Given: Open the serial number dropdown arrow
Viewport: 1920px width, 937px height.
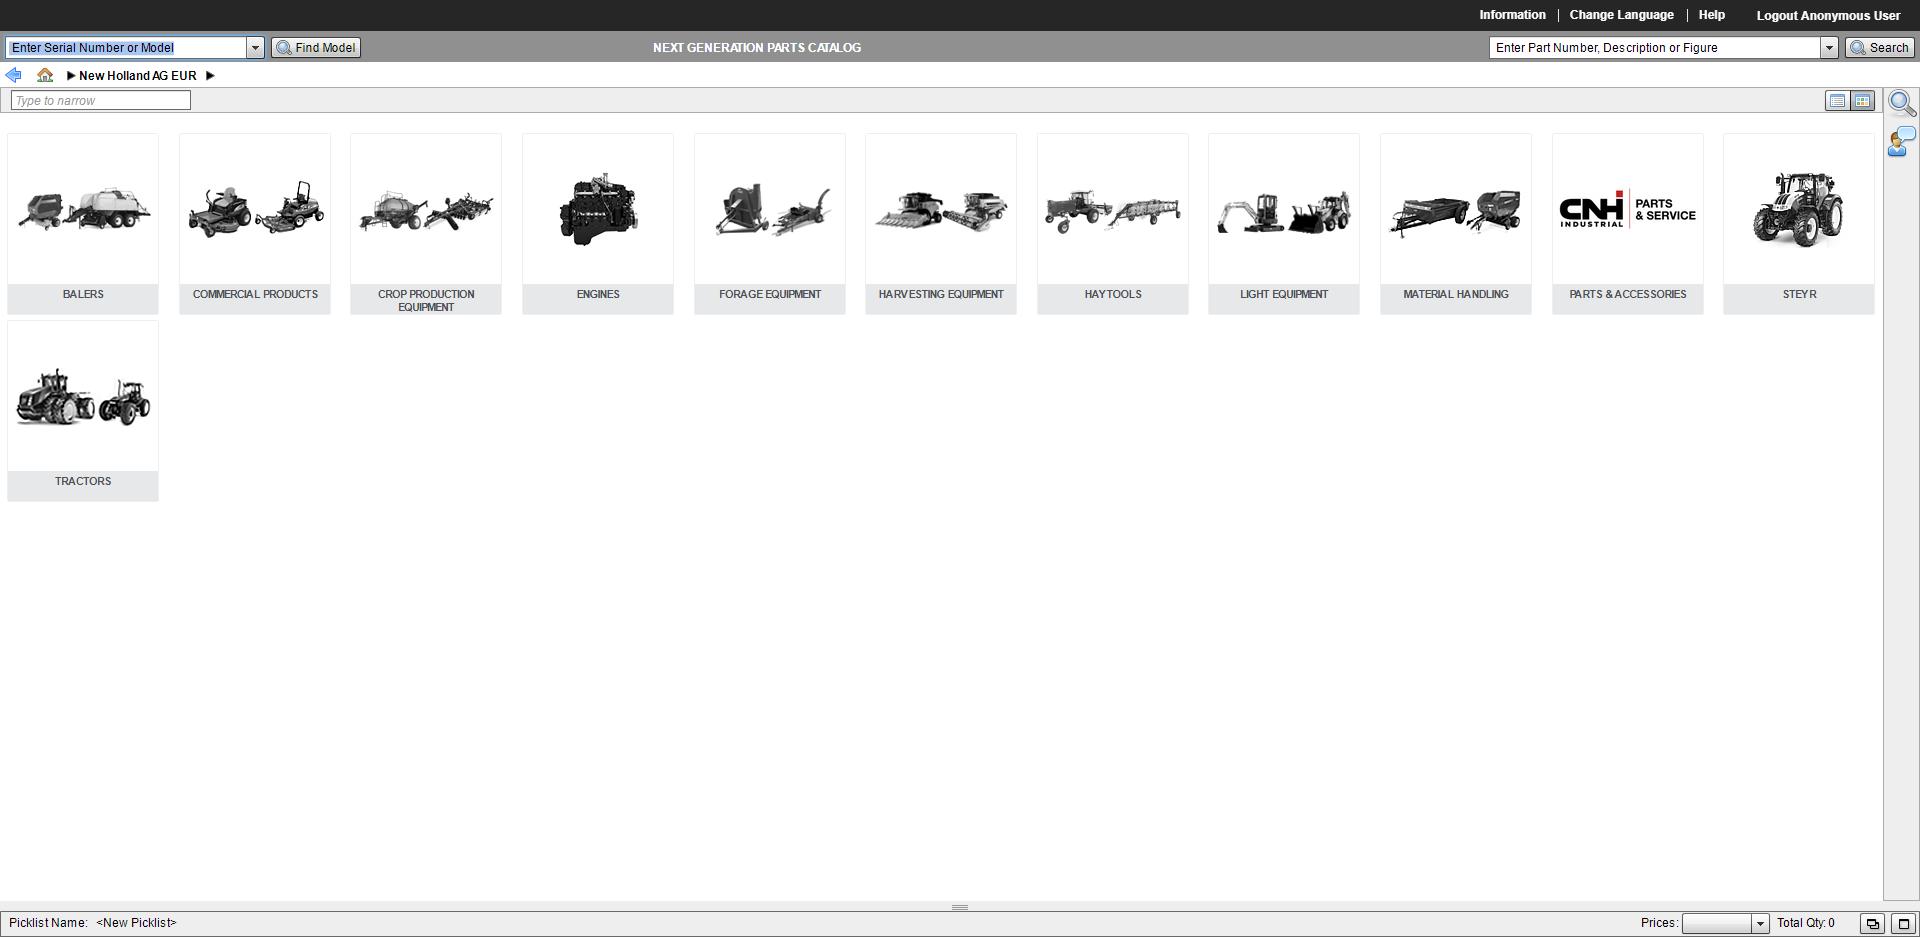Looking at the screenshot, I should click(255, 47).
